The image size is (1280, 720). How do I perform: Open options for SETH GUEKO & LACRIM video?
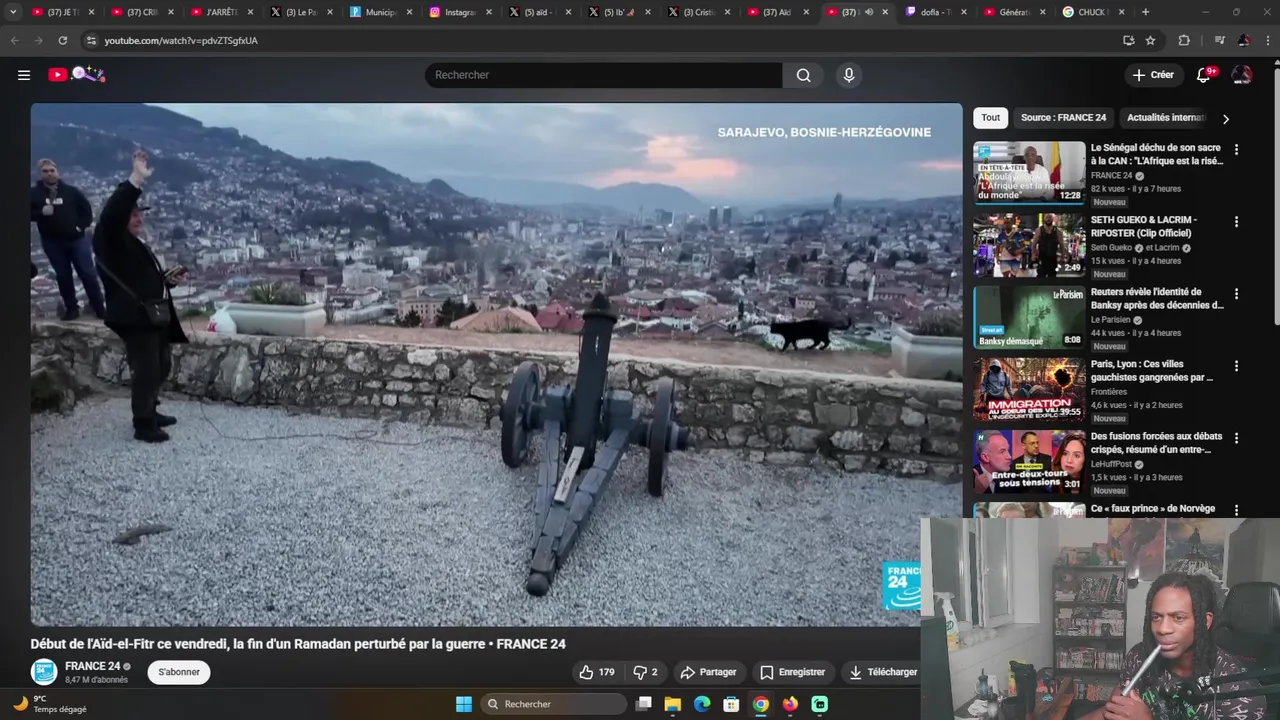(x=1236, y=221)
